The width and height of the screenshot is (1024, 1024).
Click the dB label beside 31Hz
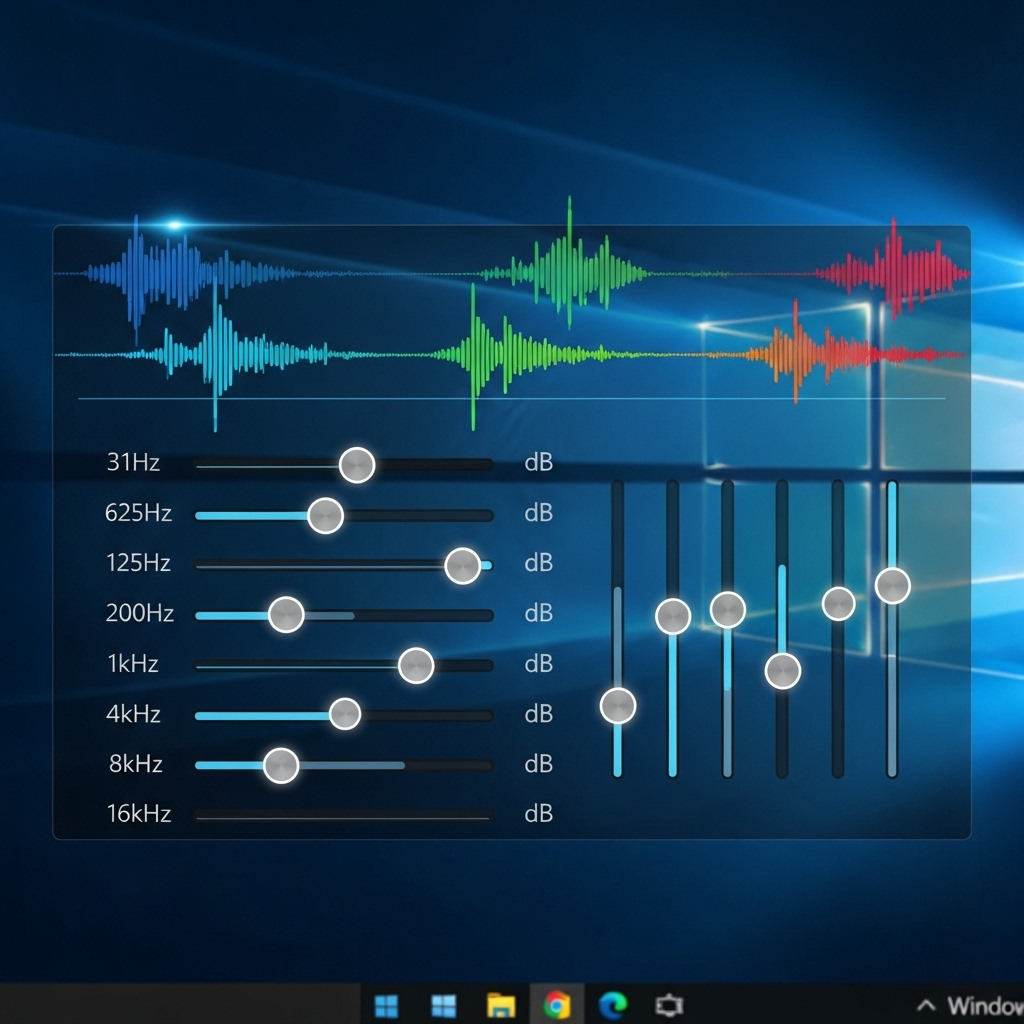pos(537,463)
